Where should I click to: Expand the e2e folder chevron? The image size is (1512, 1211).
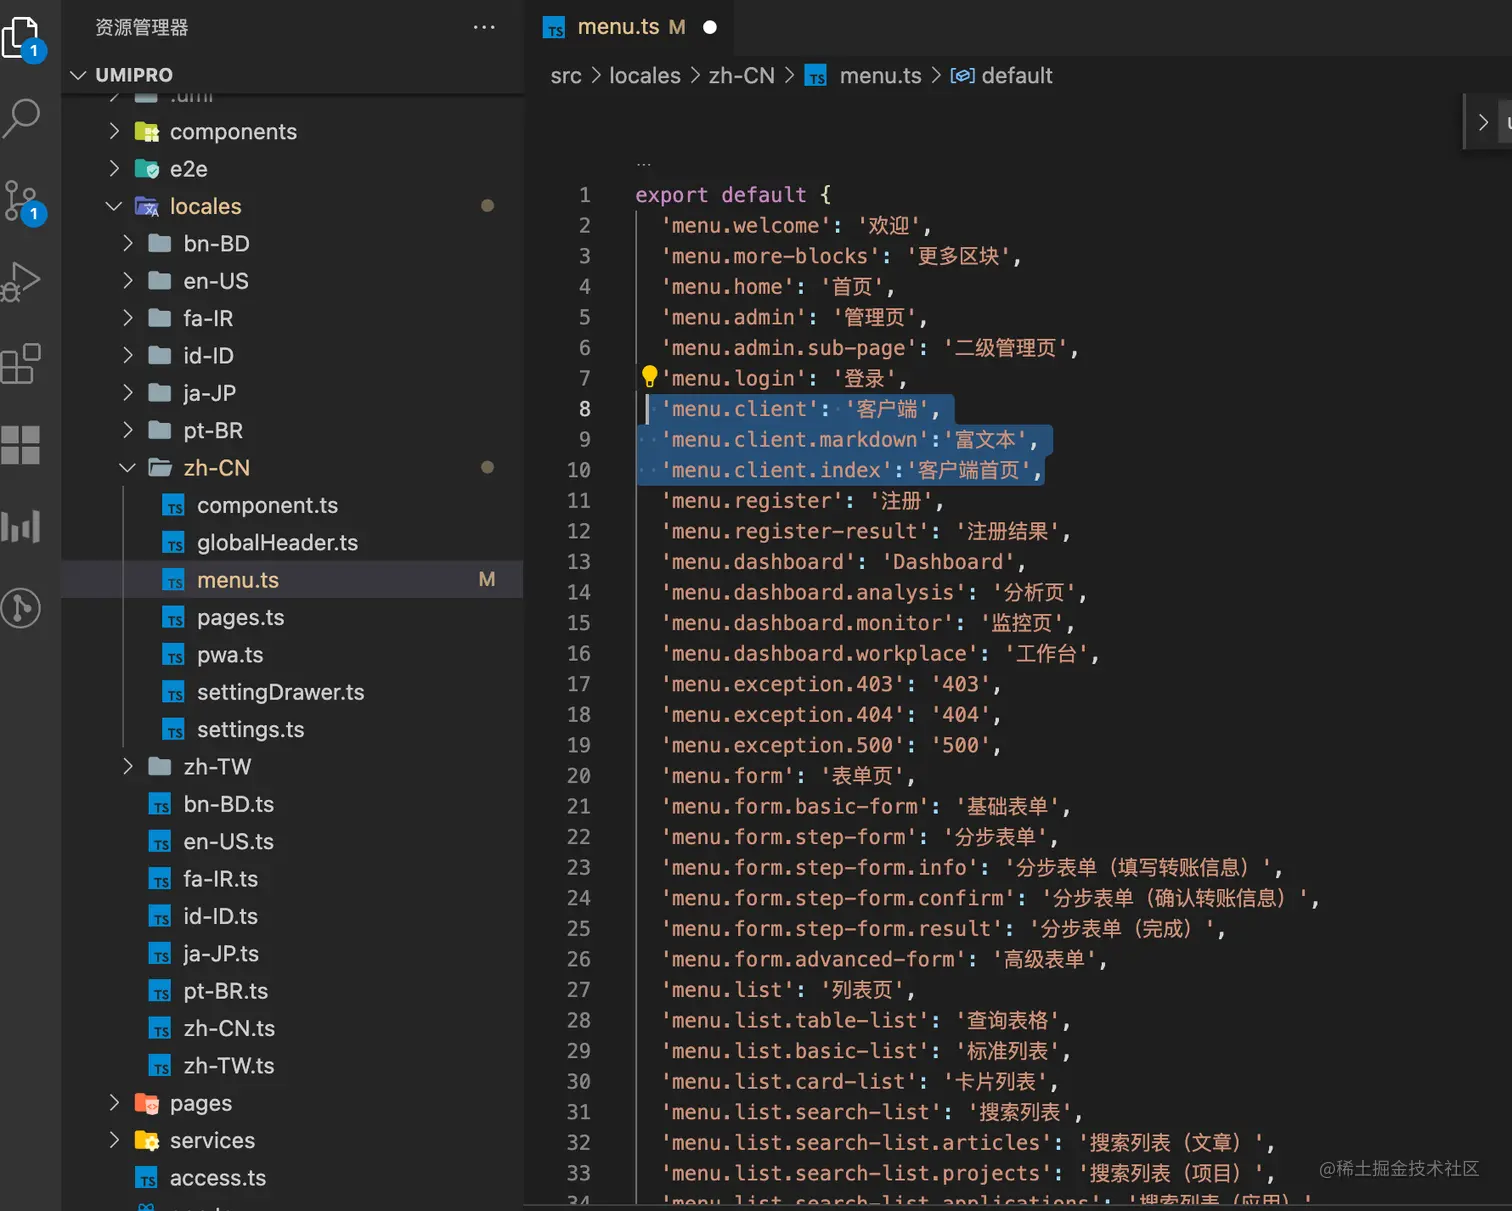pos(114,168)
